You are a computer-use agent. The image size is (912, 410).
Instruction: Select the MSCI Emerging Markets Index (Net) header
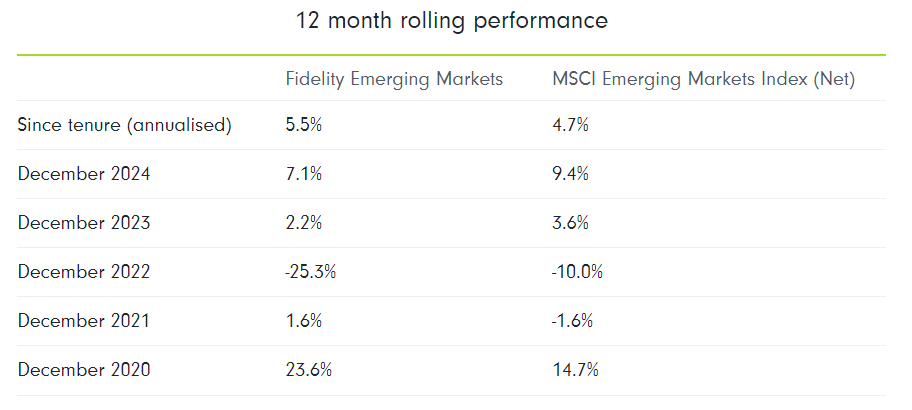703,79
